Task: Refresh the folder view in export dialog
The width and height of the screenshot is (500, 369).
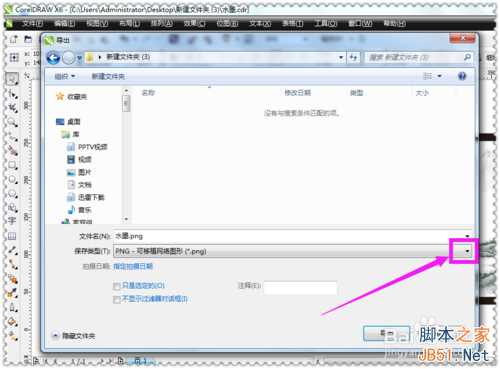Action: point(354,57)
